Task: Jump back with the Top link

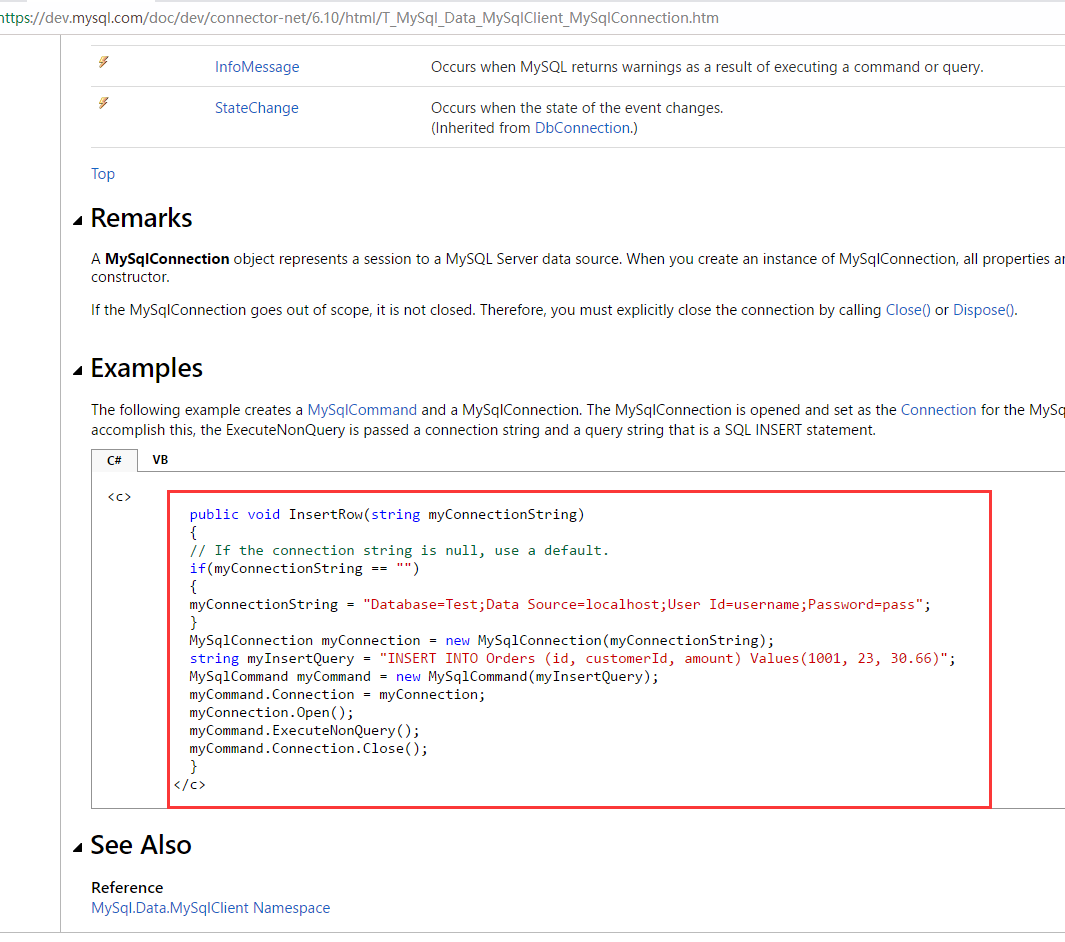Action: pos(102,174)
